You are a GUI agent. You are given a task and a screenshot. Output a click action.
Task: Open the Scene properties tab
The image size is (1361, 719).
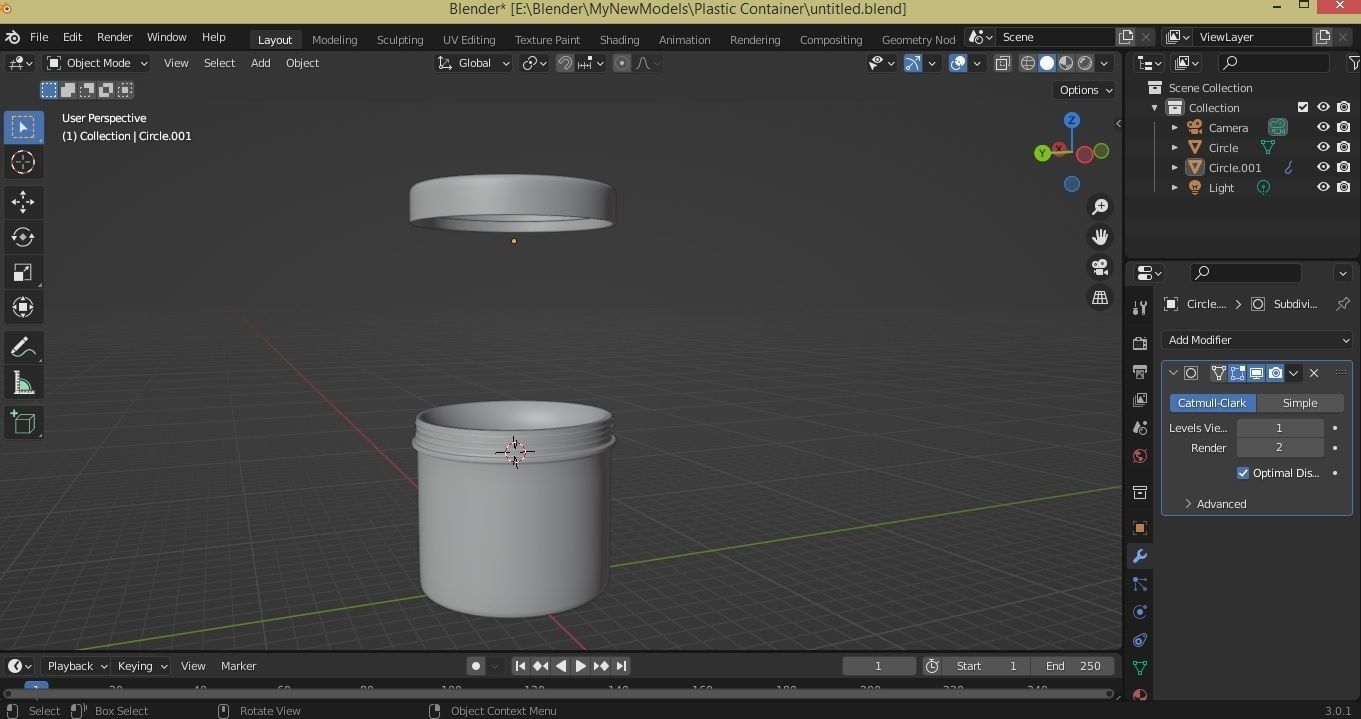point(1139,428)
